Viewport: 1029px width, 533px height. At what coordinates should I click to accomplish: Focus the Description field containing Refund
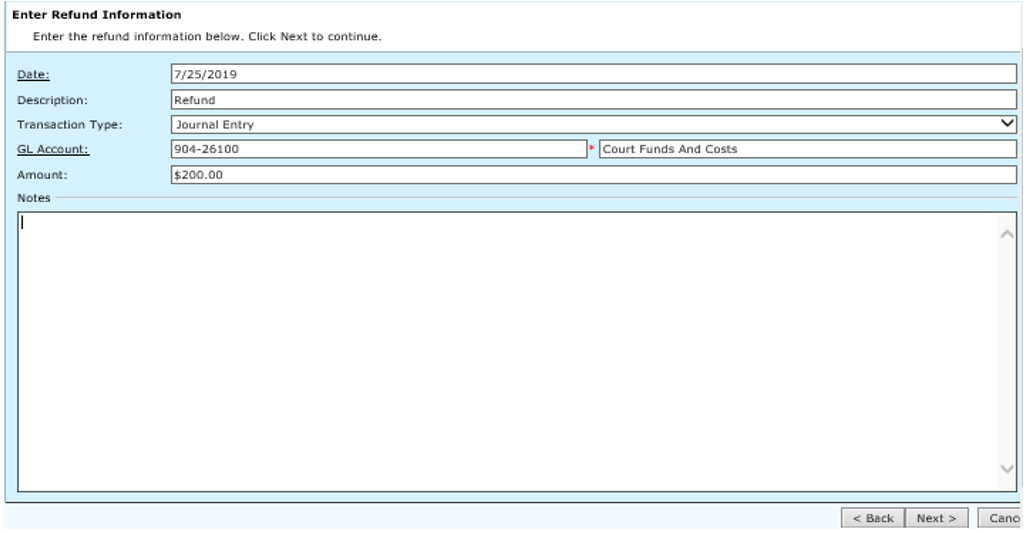(x=593, y=99)
